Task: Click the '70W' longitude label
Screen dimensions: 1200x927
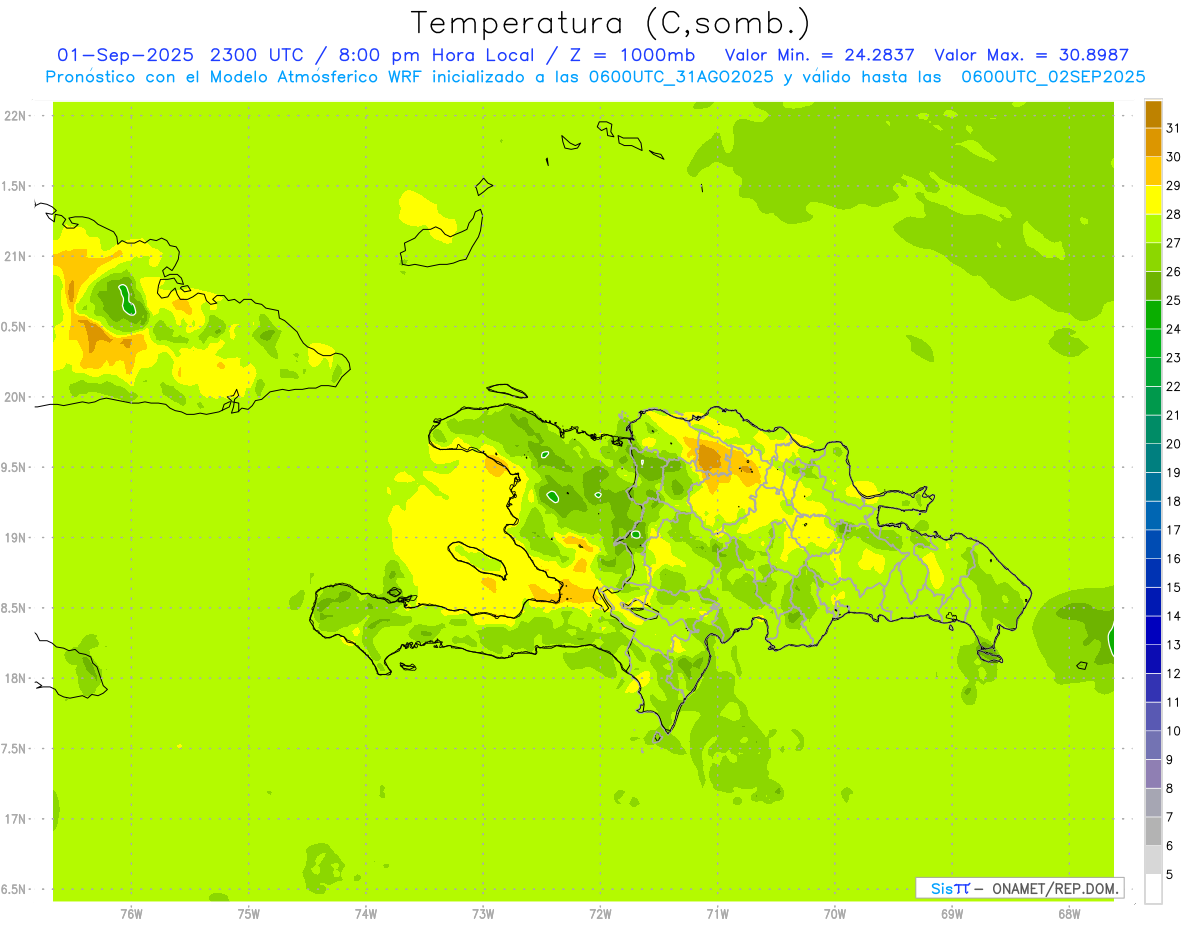Action: [835, 914]
